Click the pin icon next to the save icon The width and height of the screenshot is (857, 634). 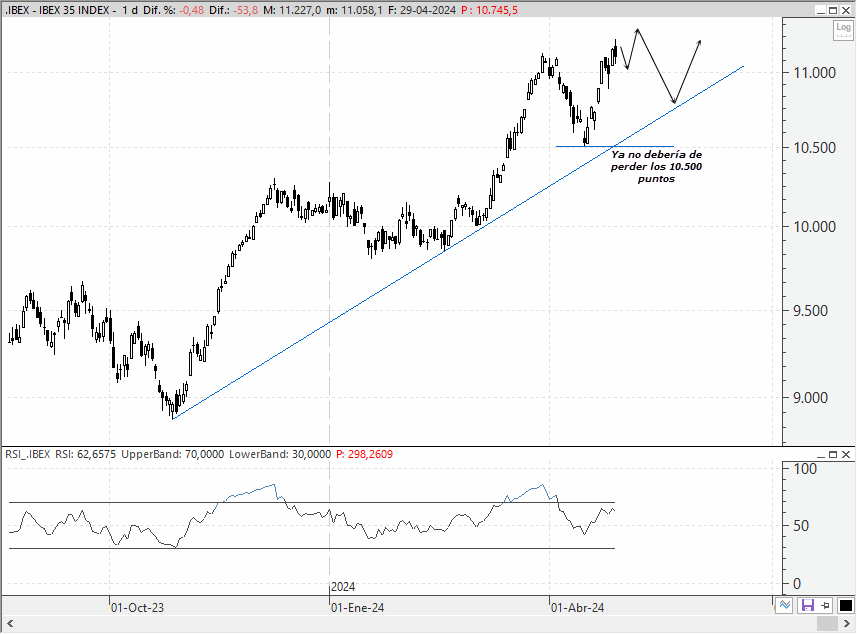[825, 605]
